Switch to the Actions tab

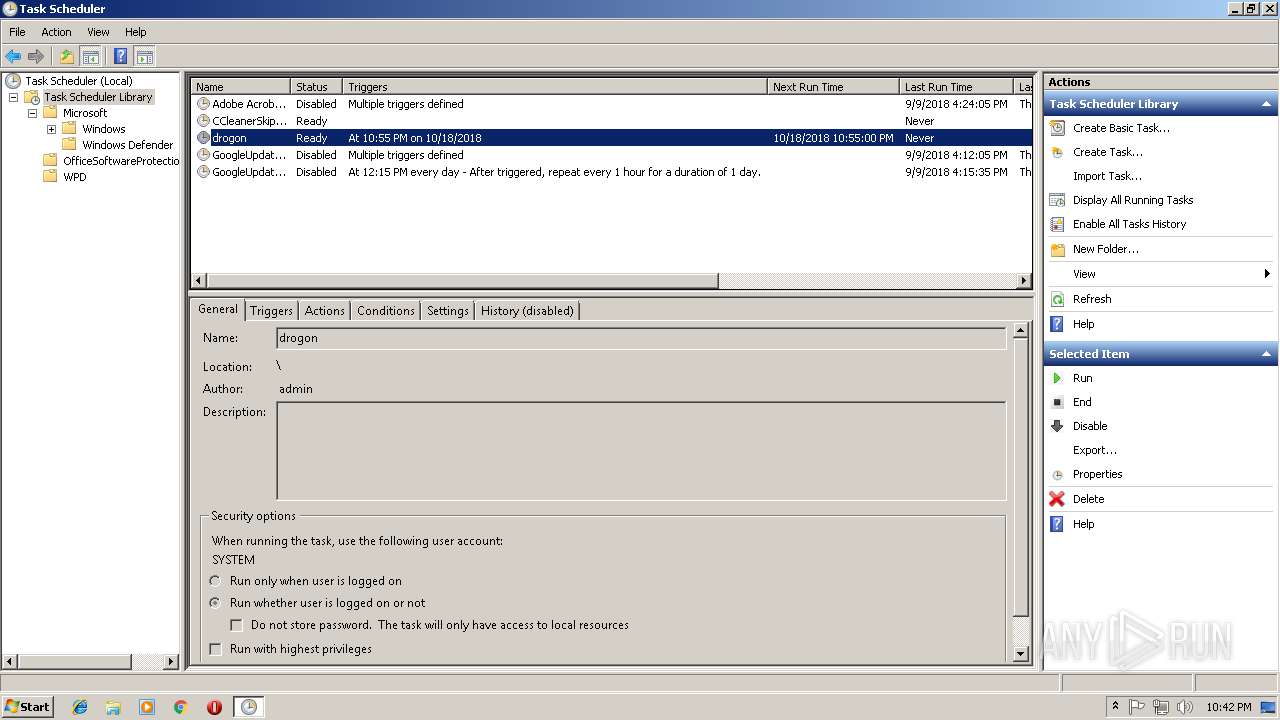[x=324, y=311]
